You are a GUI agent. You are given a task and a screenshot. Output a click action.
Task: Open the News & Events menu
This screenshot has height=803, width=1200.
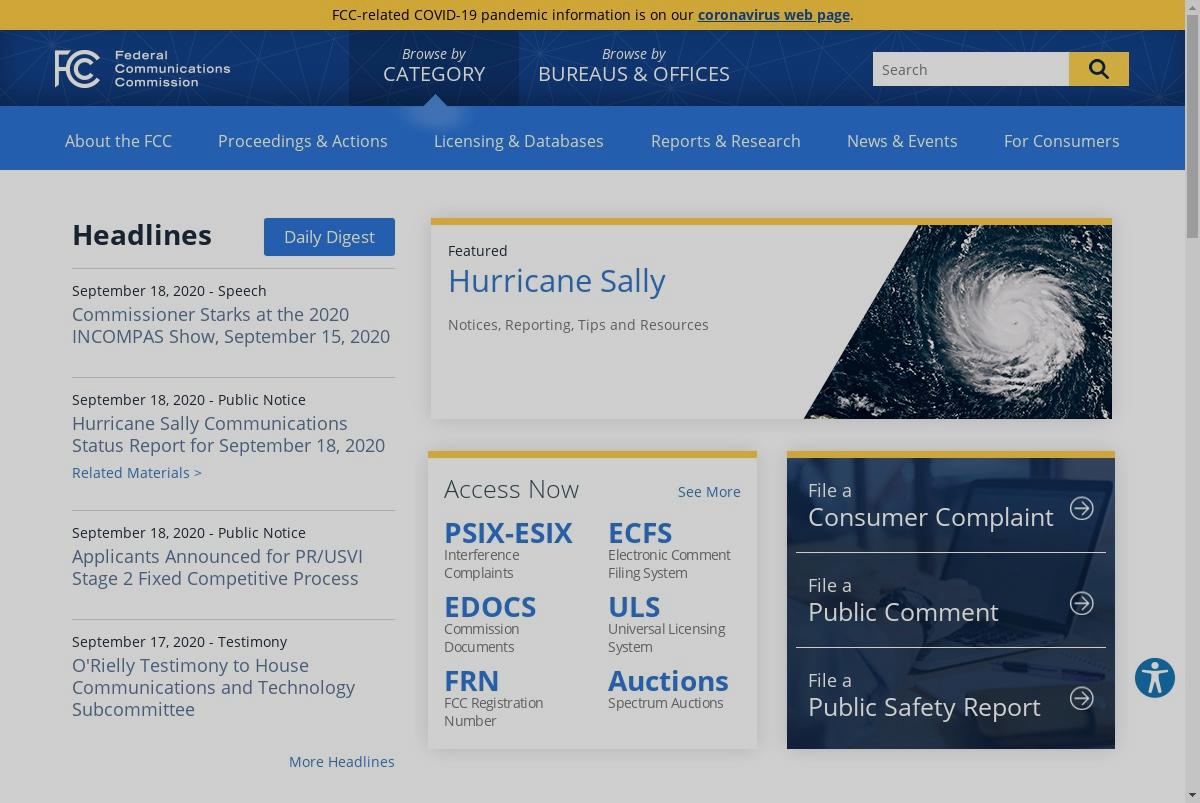click(x=902, y=141)
